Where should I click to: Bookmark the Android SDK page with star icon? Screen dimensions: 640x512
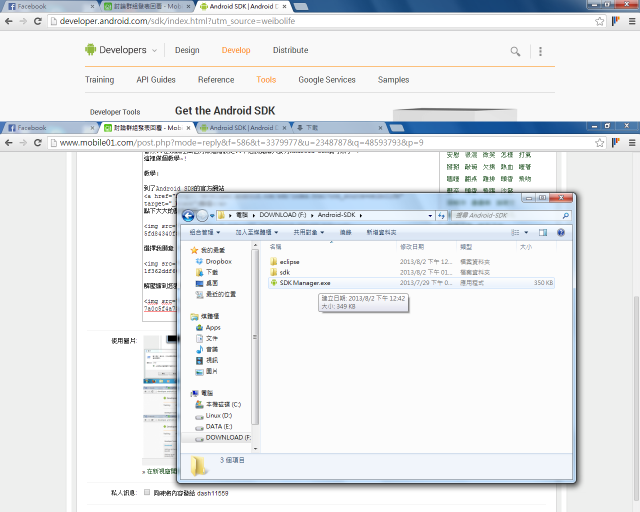tap(600, 21)
